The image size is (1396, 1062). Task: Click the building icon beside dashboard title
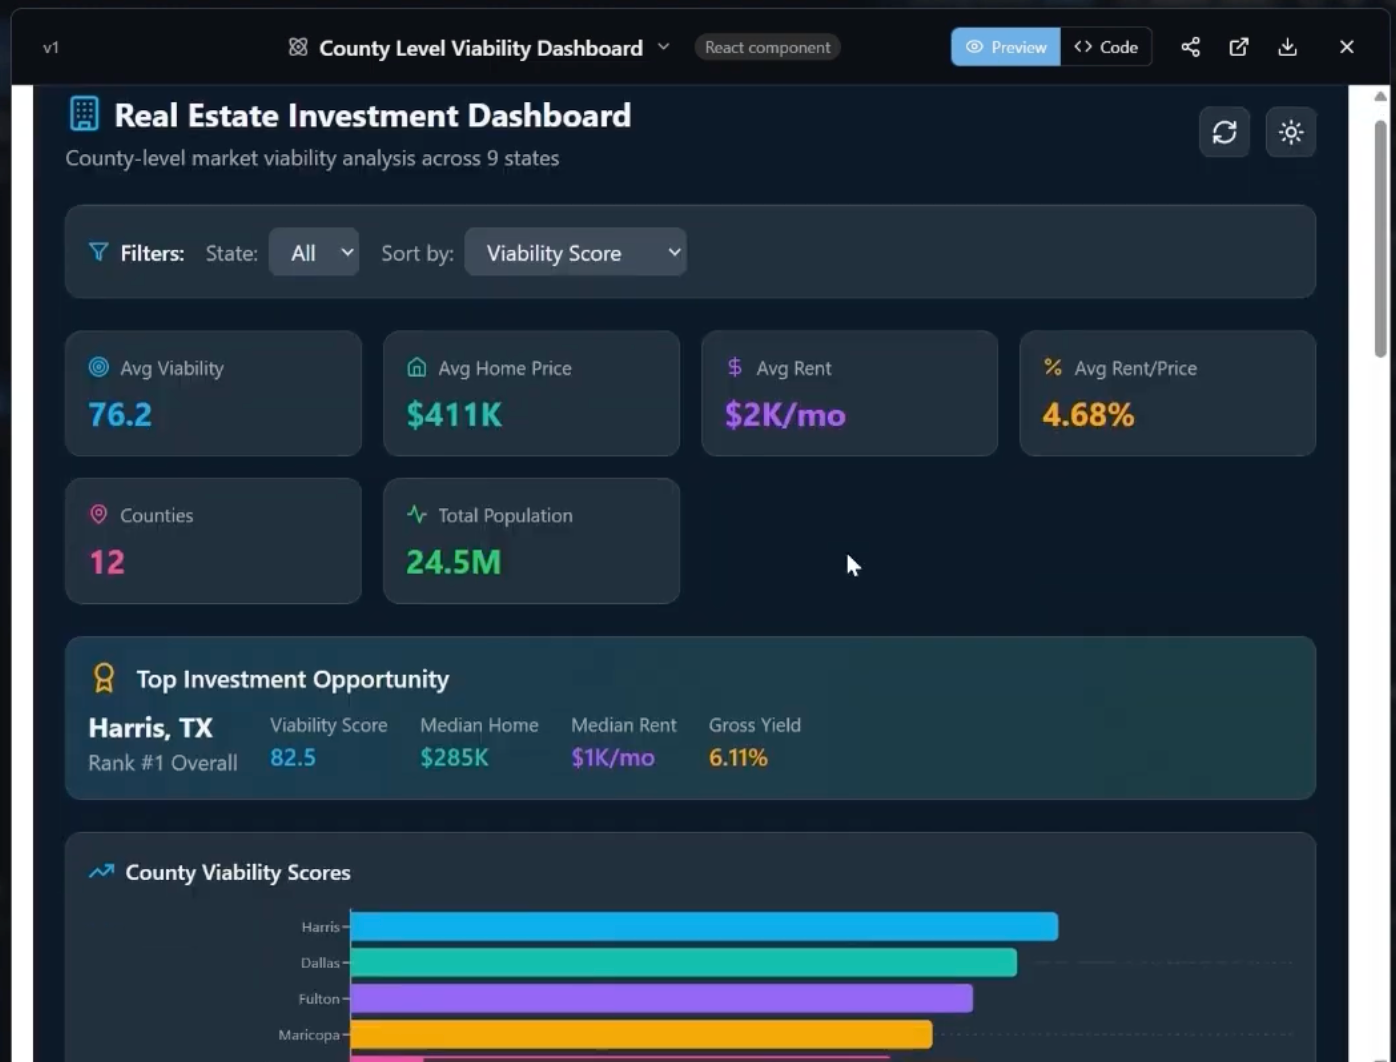[x=84, y=114]
